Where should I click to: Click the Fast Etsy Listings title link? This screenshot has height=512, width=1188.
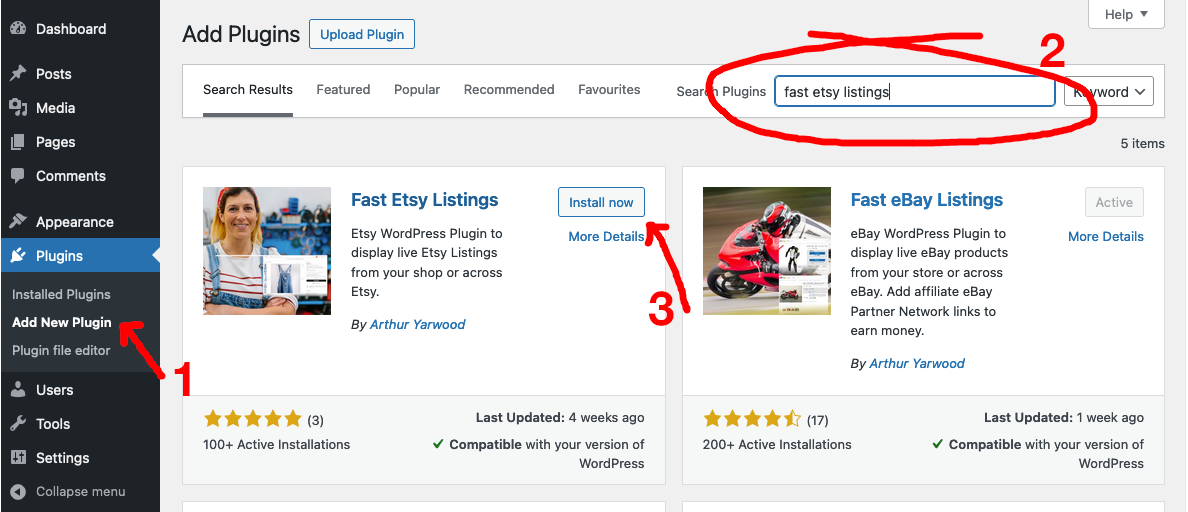425,200
